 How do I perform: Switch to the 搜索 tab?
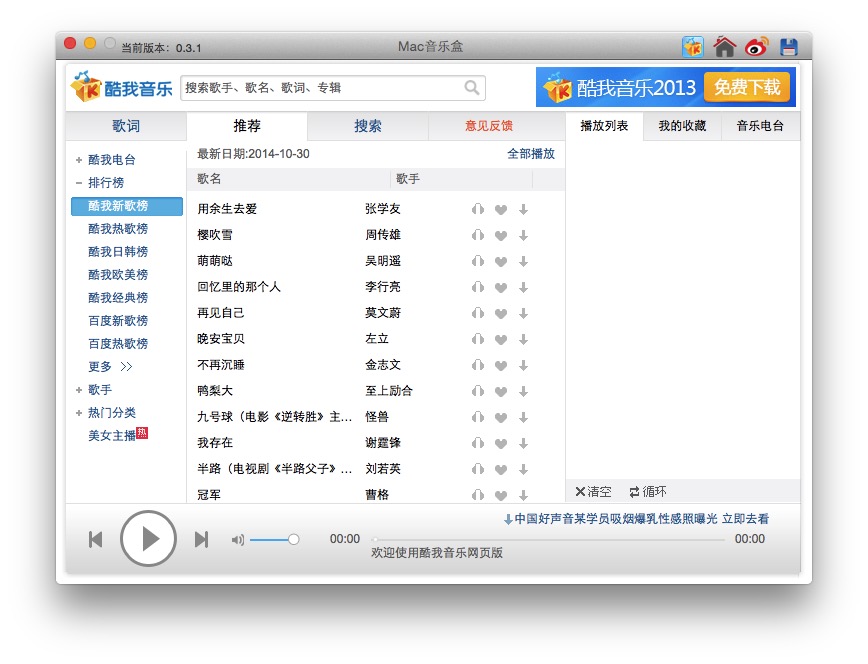(368, 126)
